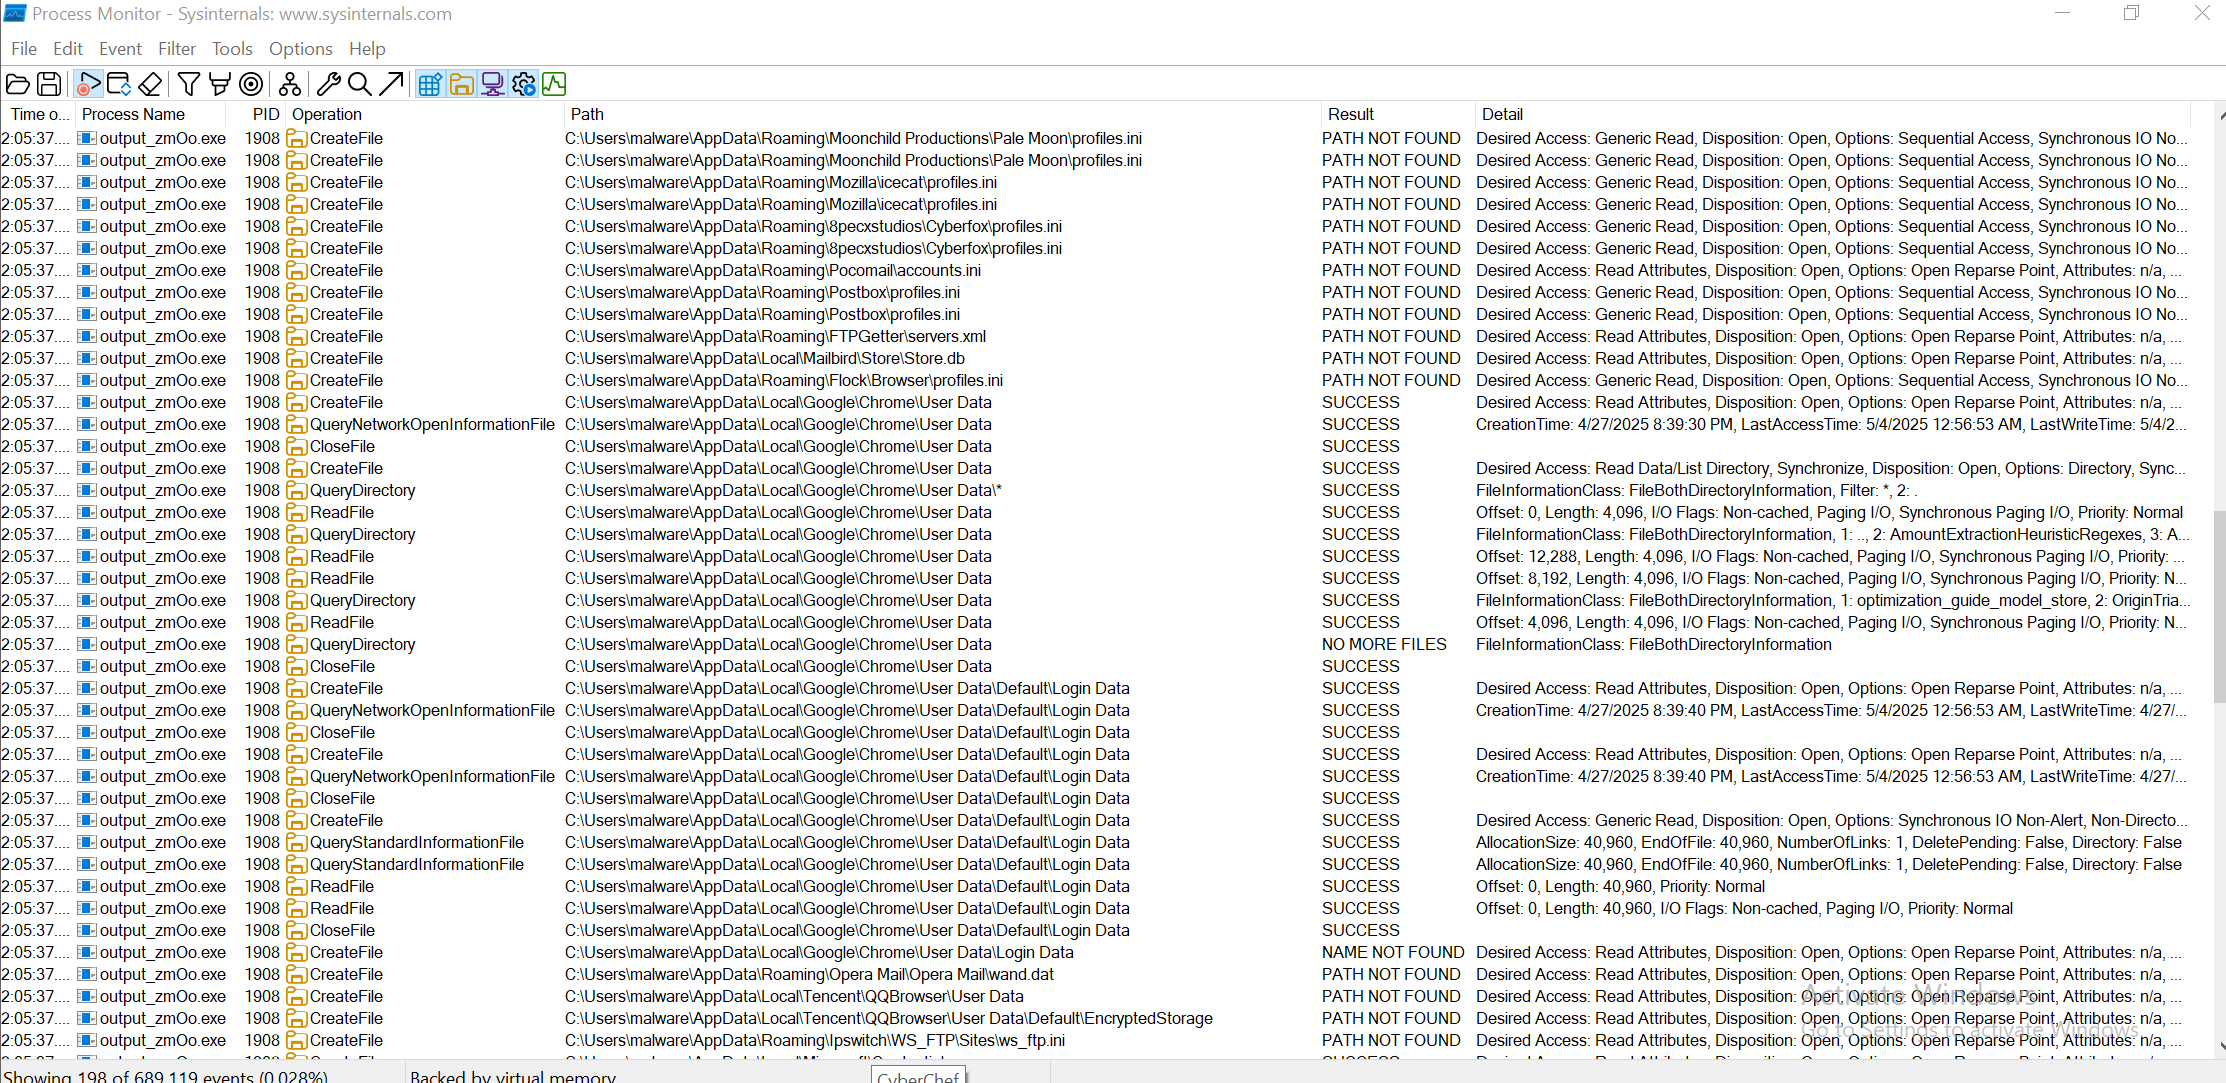Image resolution: width=2226 pixels, height=1083 pixels.
Task: Toggle Show Network Activity
Action: [x=492, y=84]
